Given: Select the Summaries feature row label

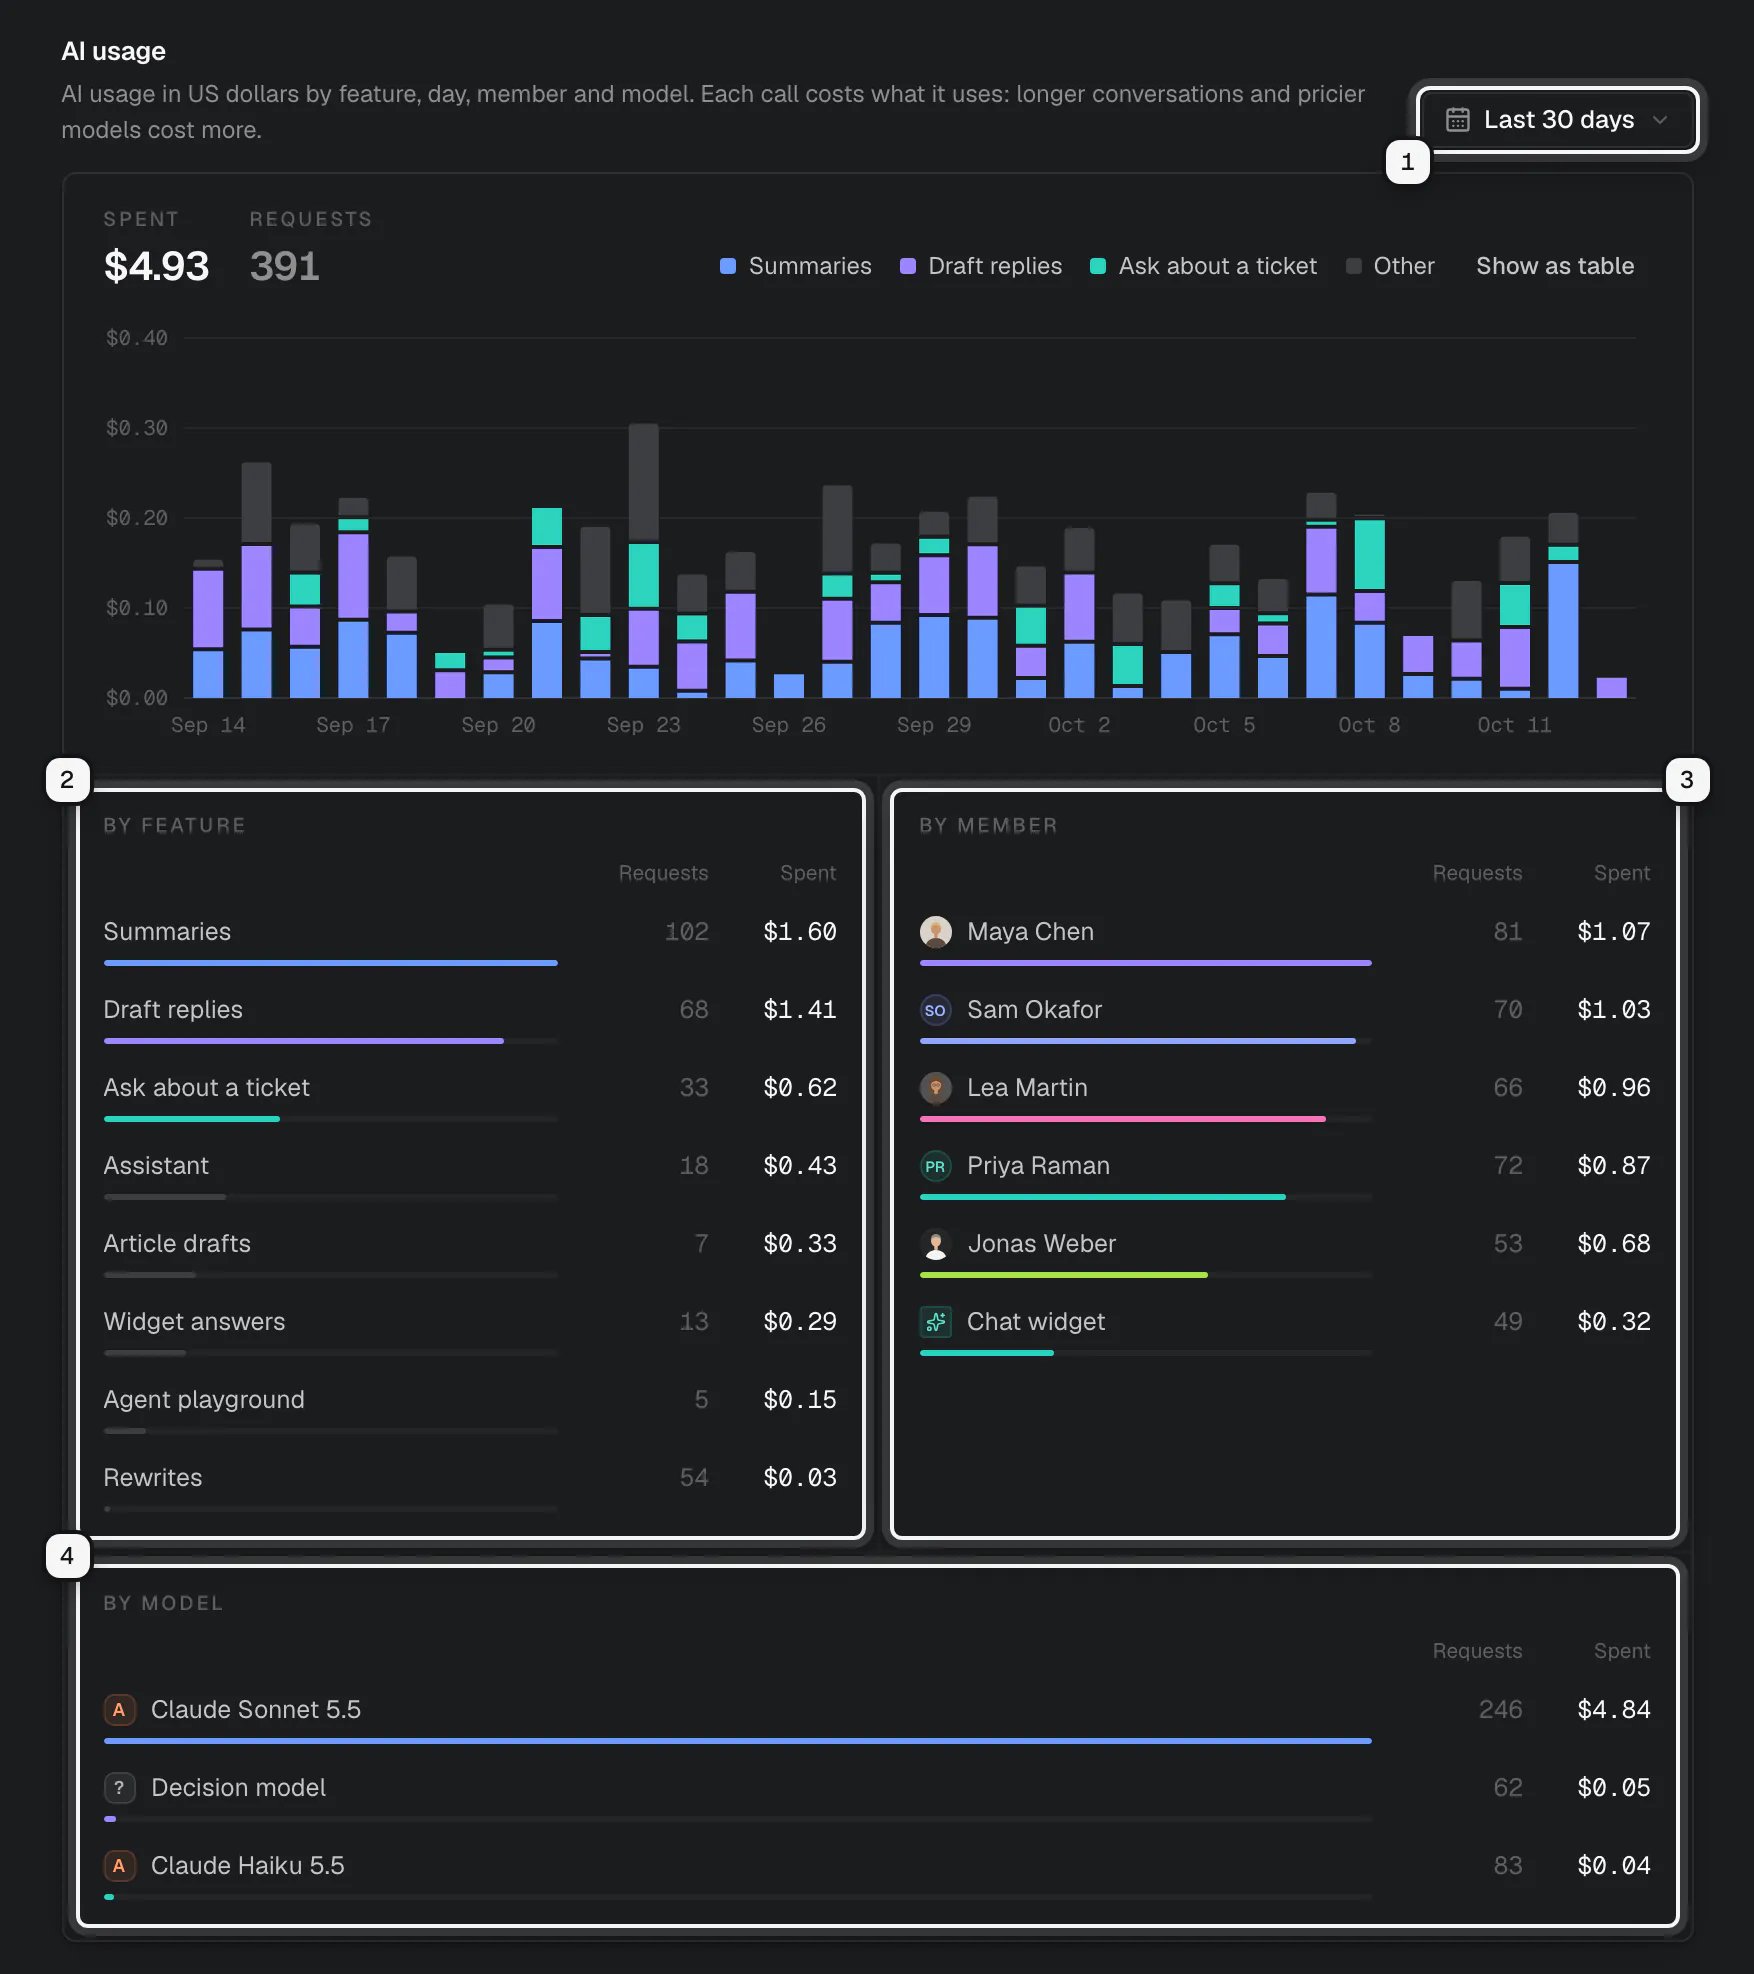Looking at the screenshot, I should 167,932.
